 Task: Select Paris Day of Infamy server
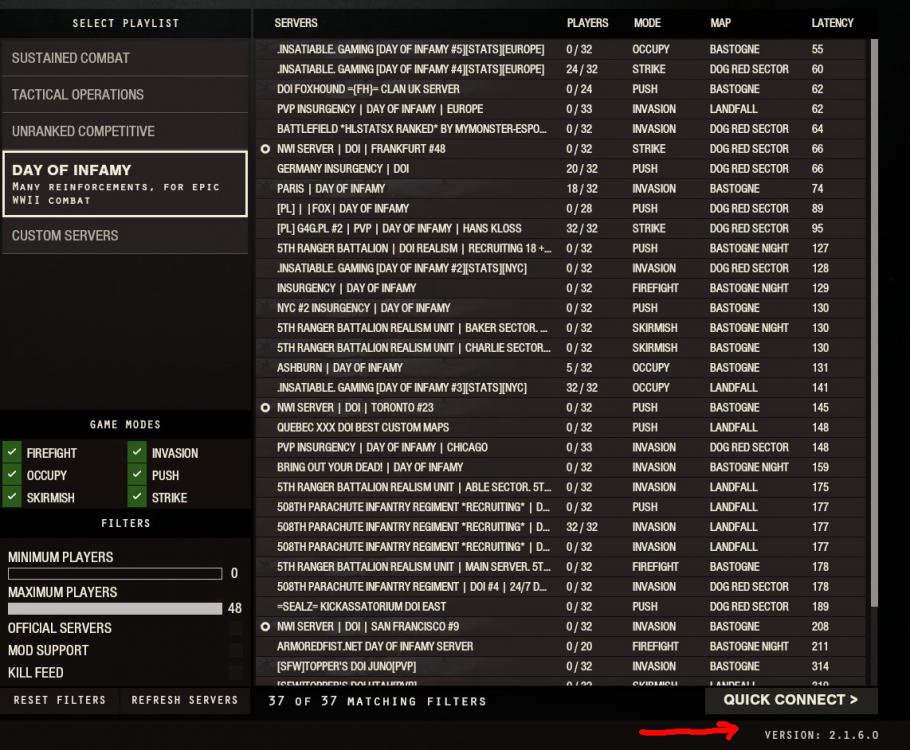pyautogui.click(x=560, y=189)
